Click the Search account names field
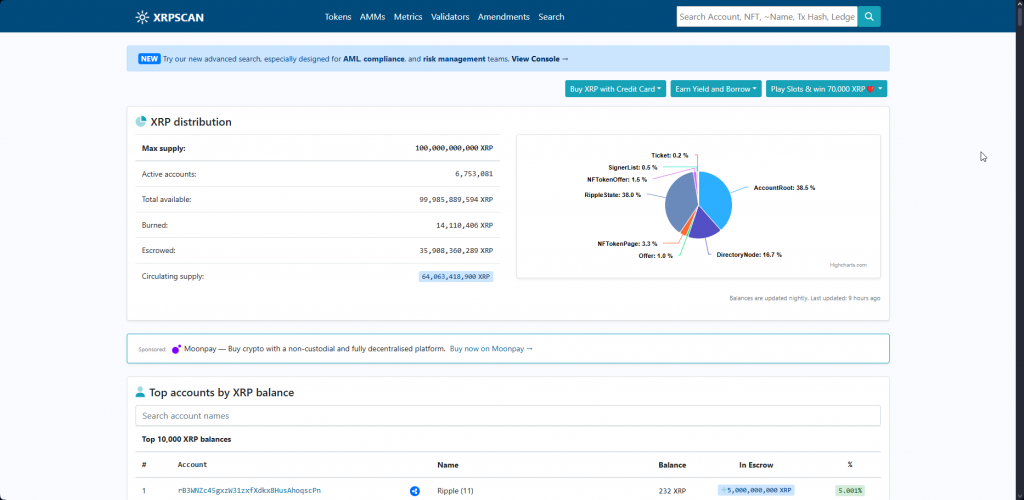This screenshot has height=500, width=1024. (507, 416)
